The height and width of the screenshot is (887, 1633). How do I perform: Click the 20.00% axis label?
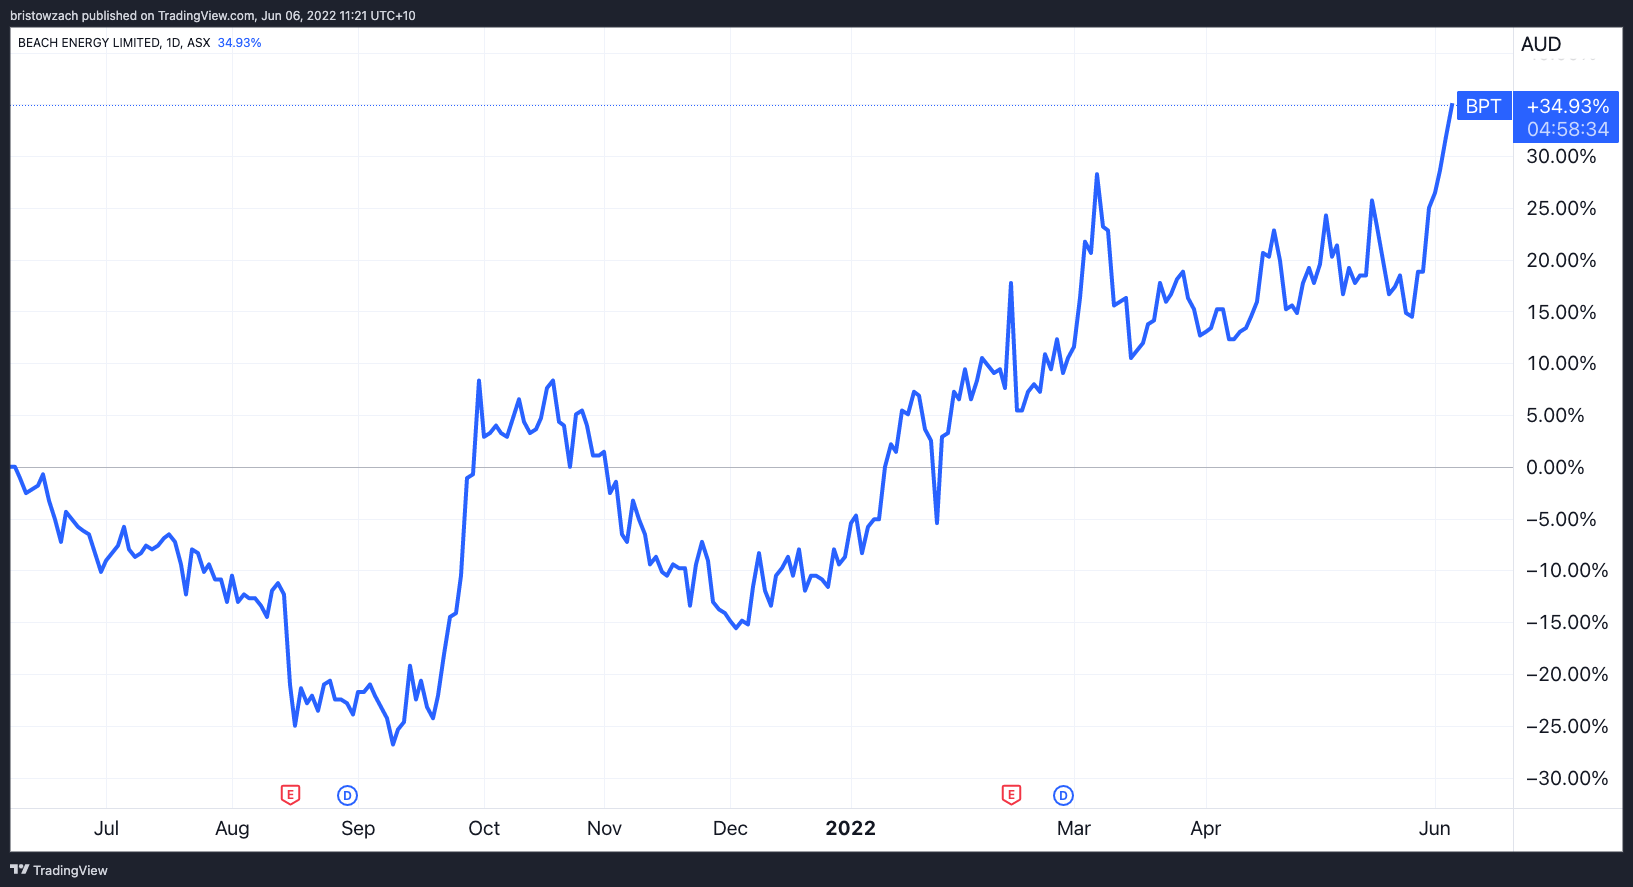1561,260
